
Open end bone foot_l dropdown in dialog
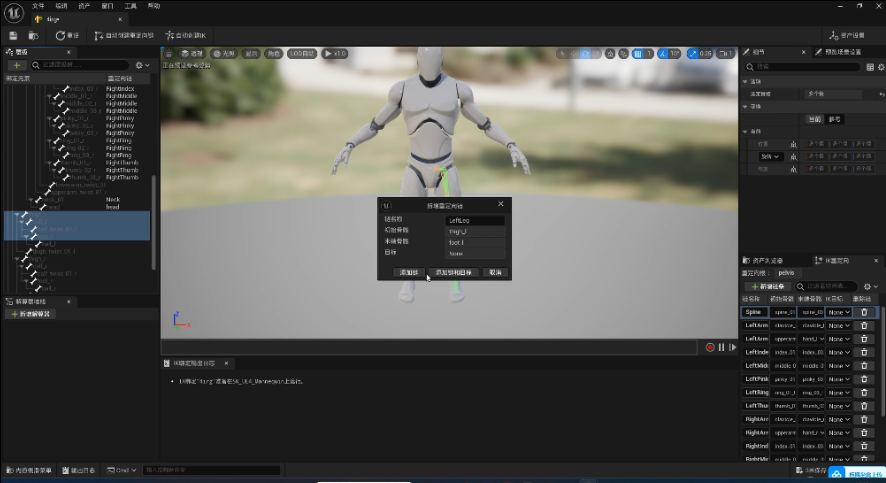click(475, 242)
